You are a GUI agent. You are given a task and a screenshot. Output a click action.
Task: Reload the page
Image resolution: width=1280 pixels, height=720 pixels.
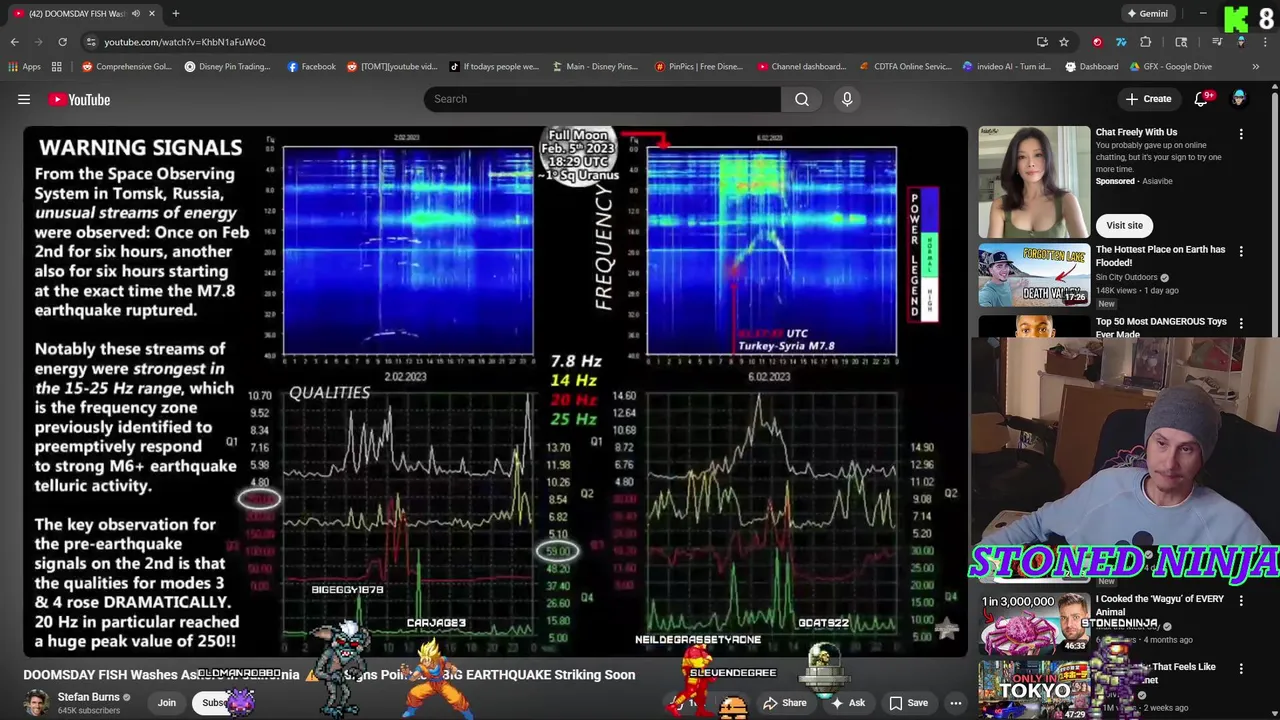[x=62, y=42]
